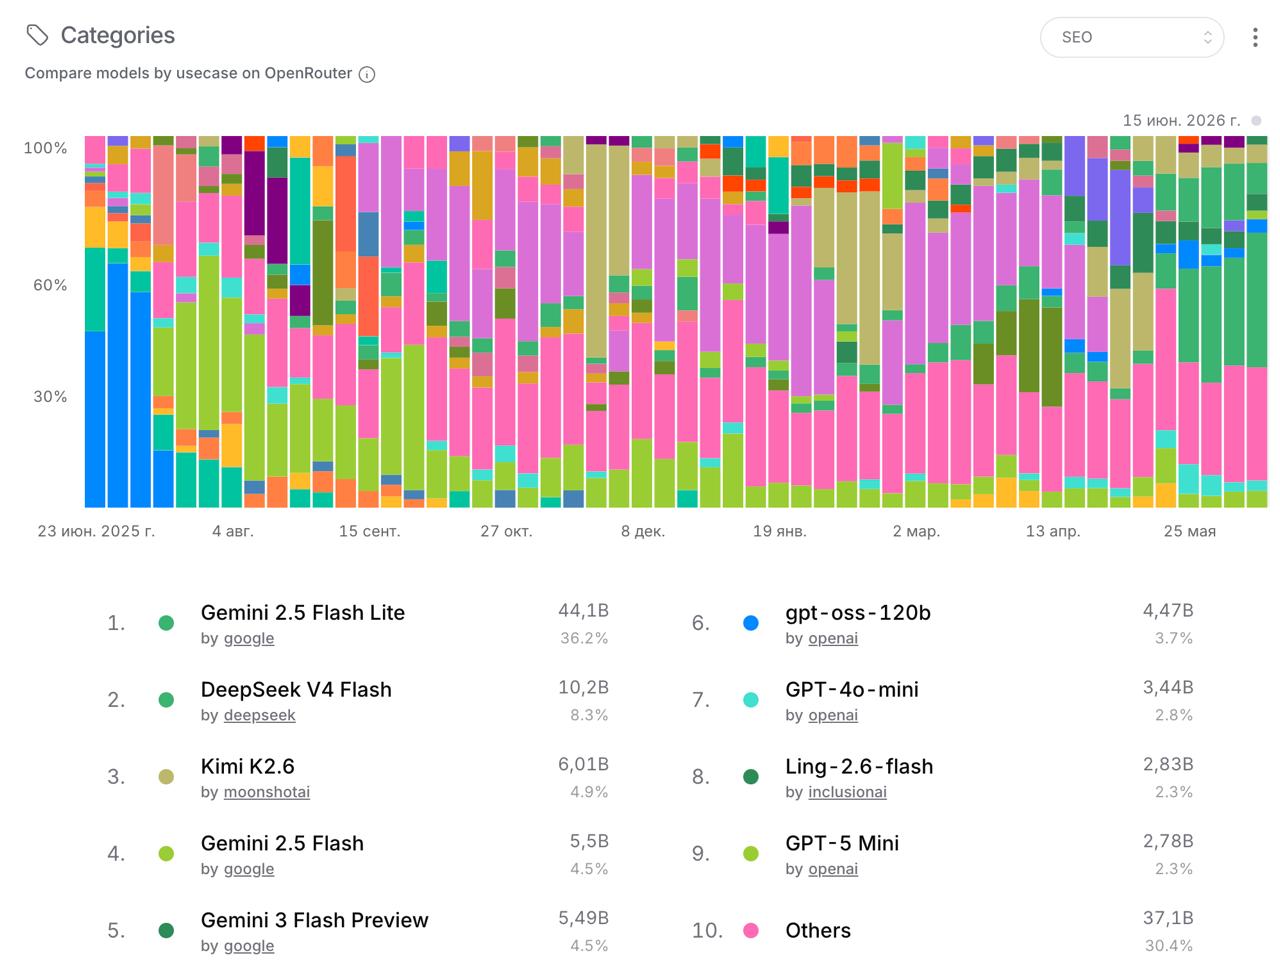Click the lime dot for GPT-5 Mini
Image resolution: width=1280 pixels, height=973 pixels.
tap(751, 854)
